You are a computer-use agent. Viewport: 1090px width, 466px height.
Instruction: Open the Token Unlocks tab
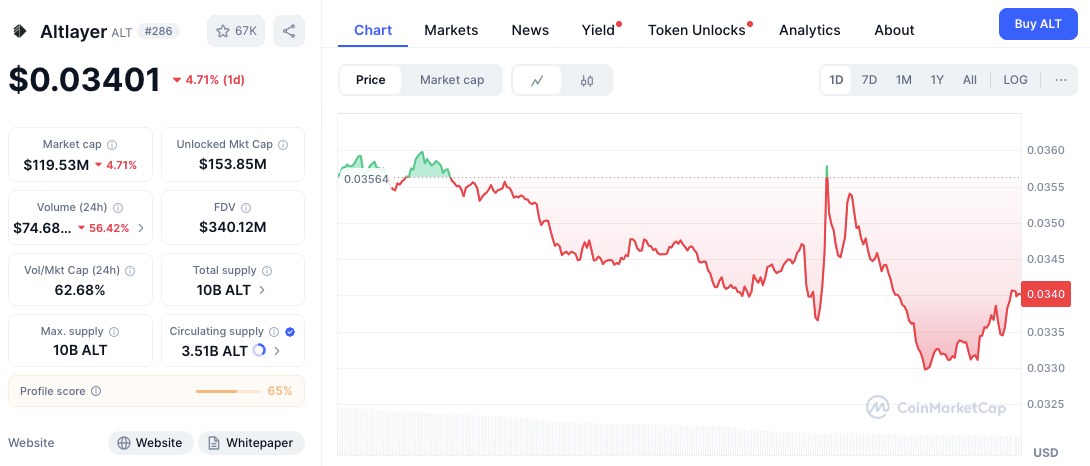[x=696, y=30]
